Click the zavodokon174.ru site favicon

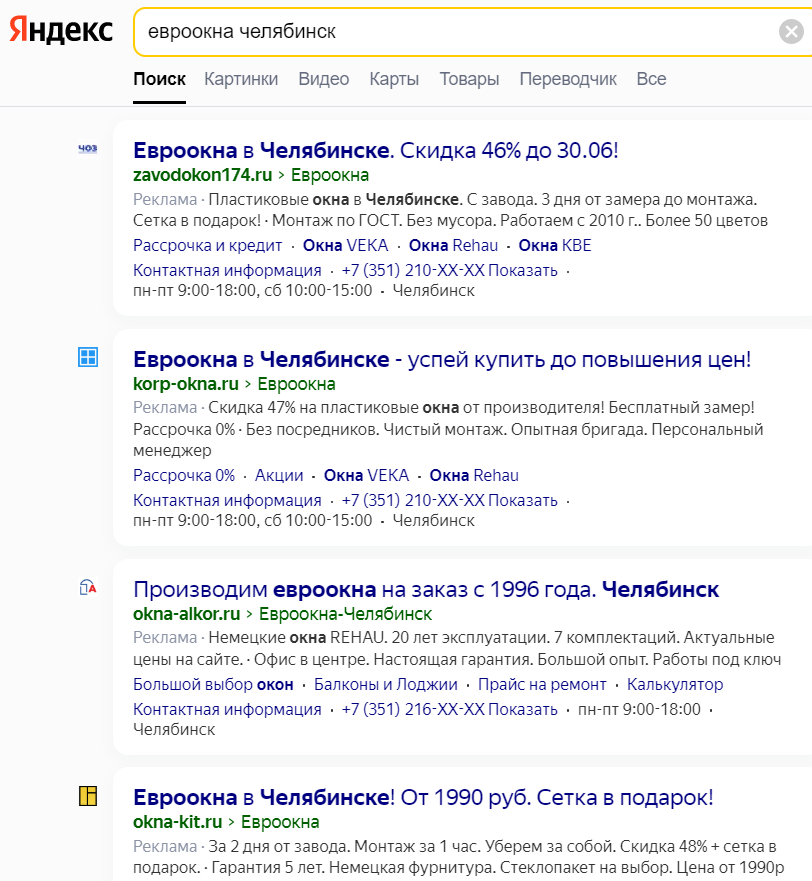click(88, 149)
